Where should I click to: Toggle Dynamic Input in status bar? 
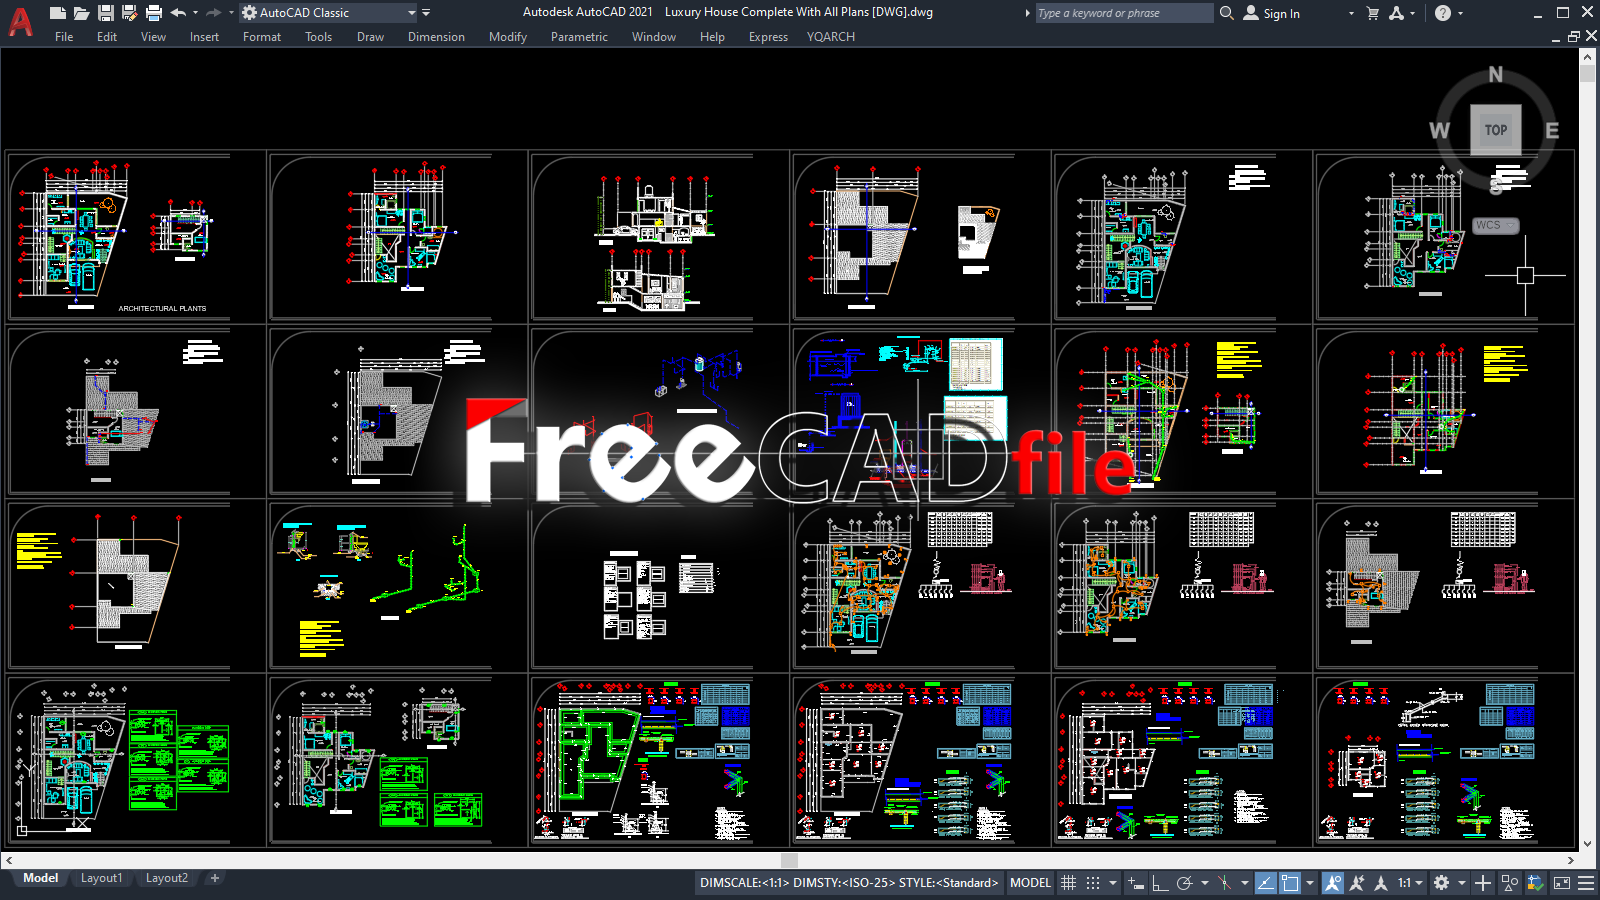coord(1135,883)
